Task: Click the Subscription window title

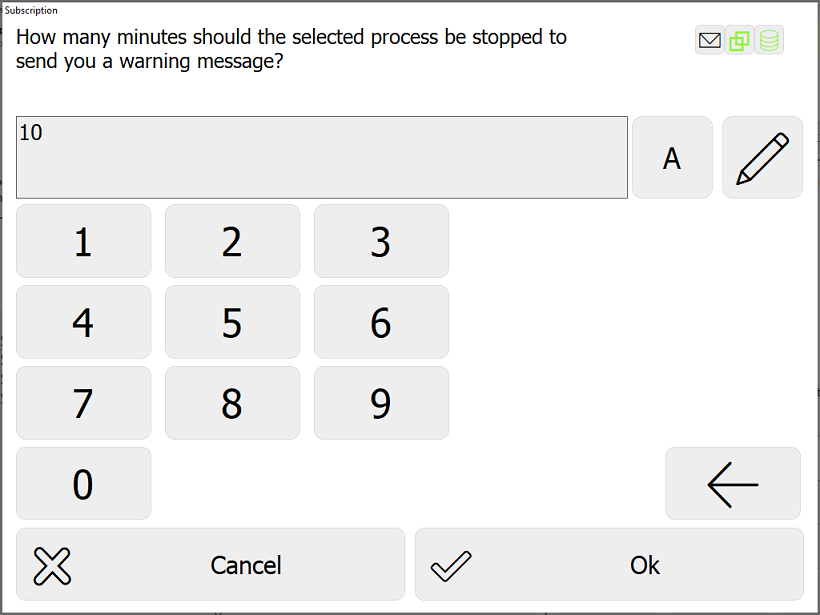Action: pos(31,10)
